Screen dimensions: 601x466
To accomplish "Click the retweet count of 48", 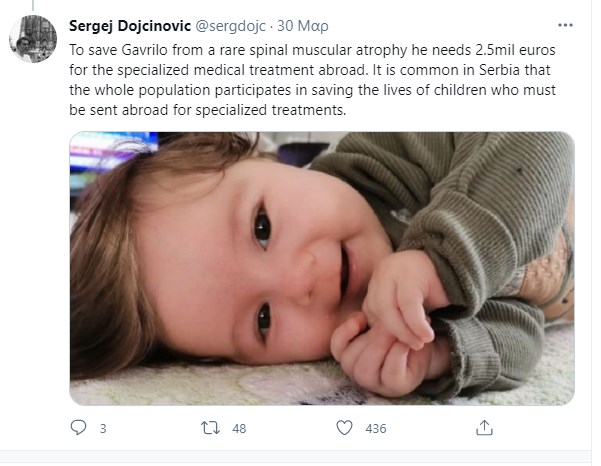I will coord(239,429).
